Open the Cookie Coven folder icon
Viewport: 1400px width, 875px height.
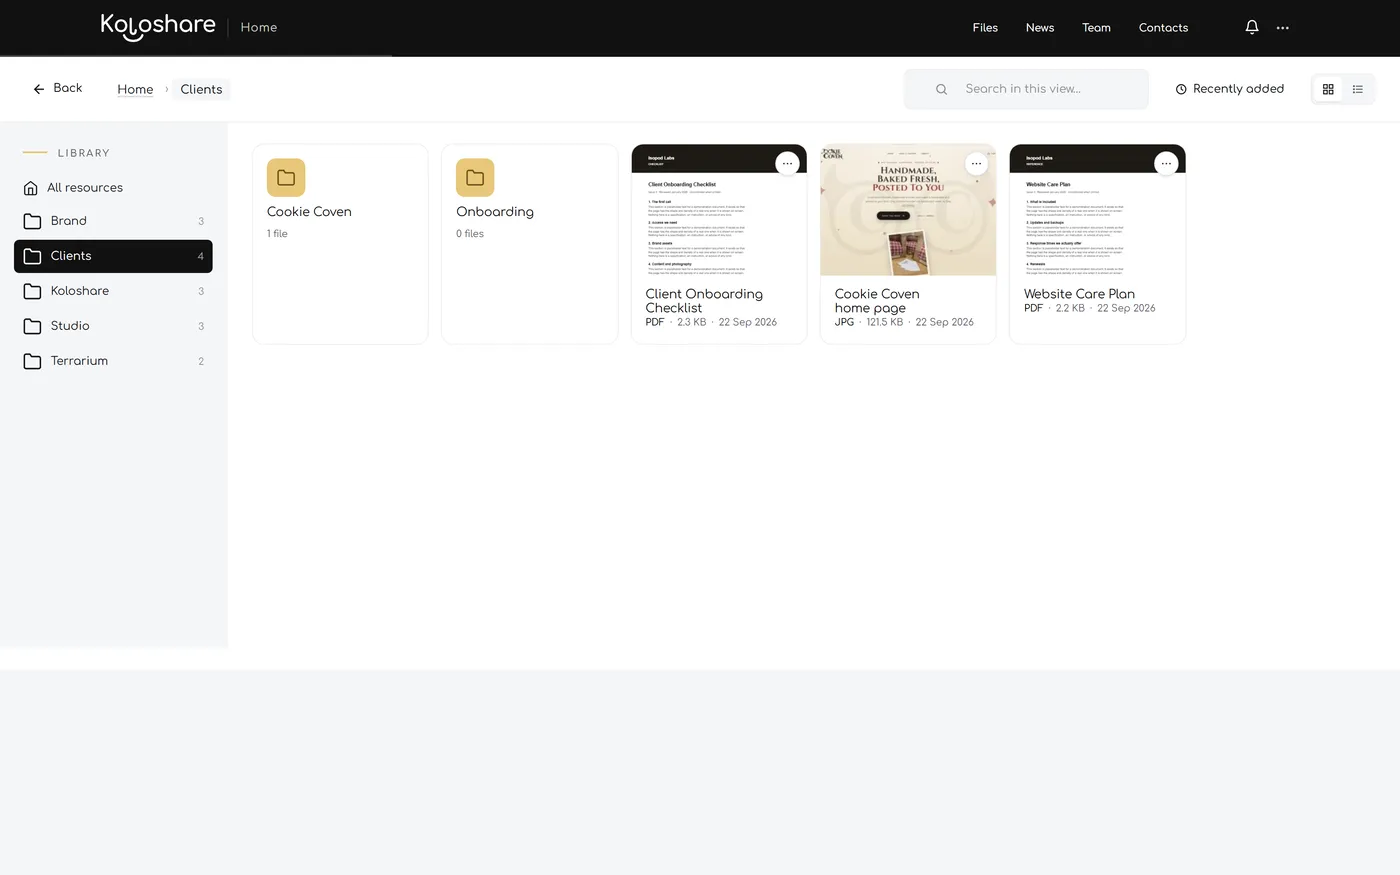tap(286, 178)
